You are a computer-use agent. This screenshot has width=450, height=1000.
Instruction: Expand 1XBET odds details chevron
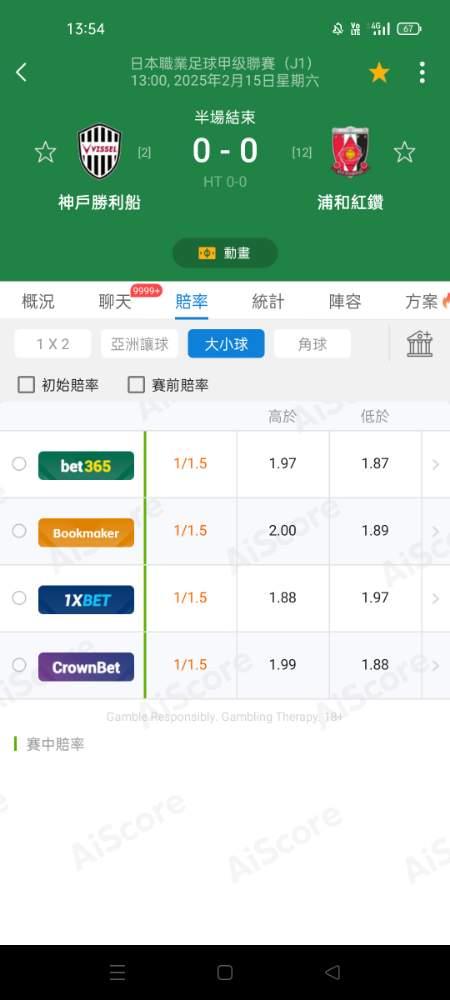pyautogui.click(x=436, y=598)
